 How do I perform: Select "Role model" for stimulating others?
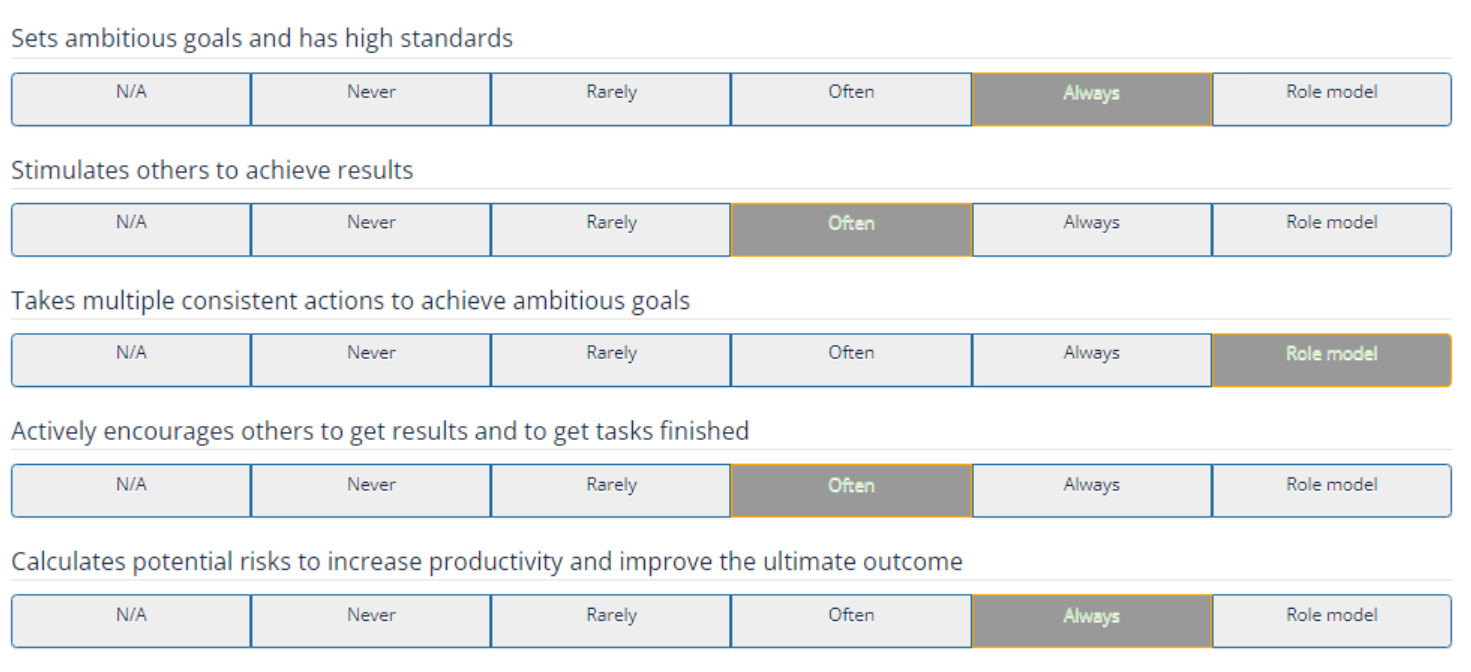point(1332,229)
